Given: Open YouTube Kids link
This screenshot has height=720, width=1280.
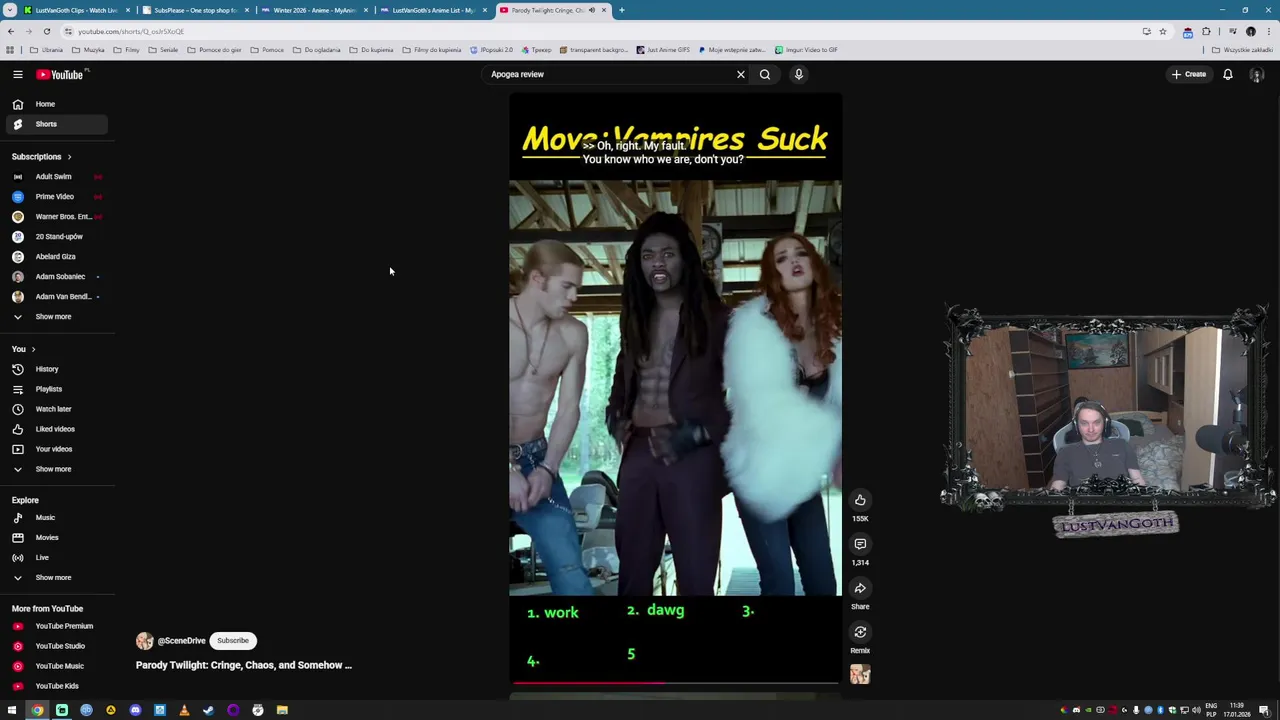Looking at the screenshot, I should click(56, 686).
